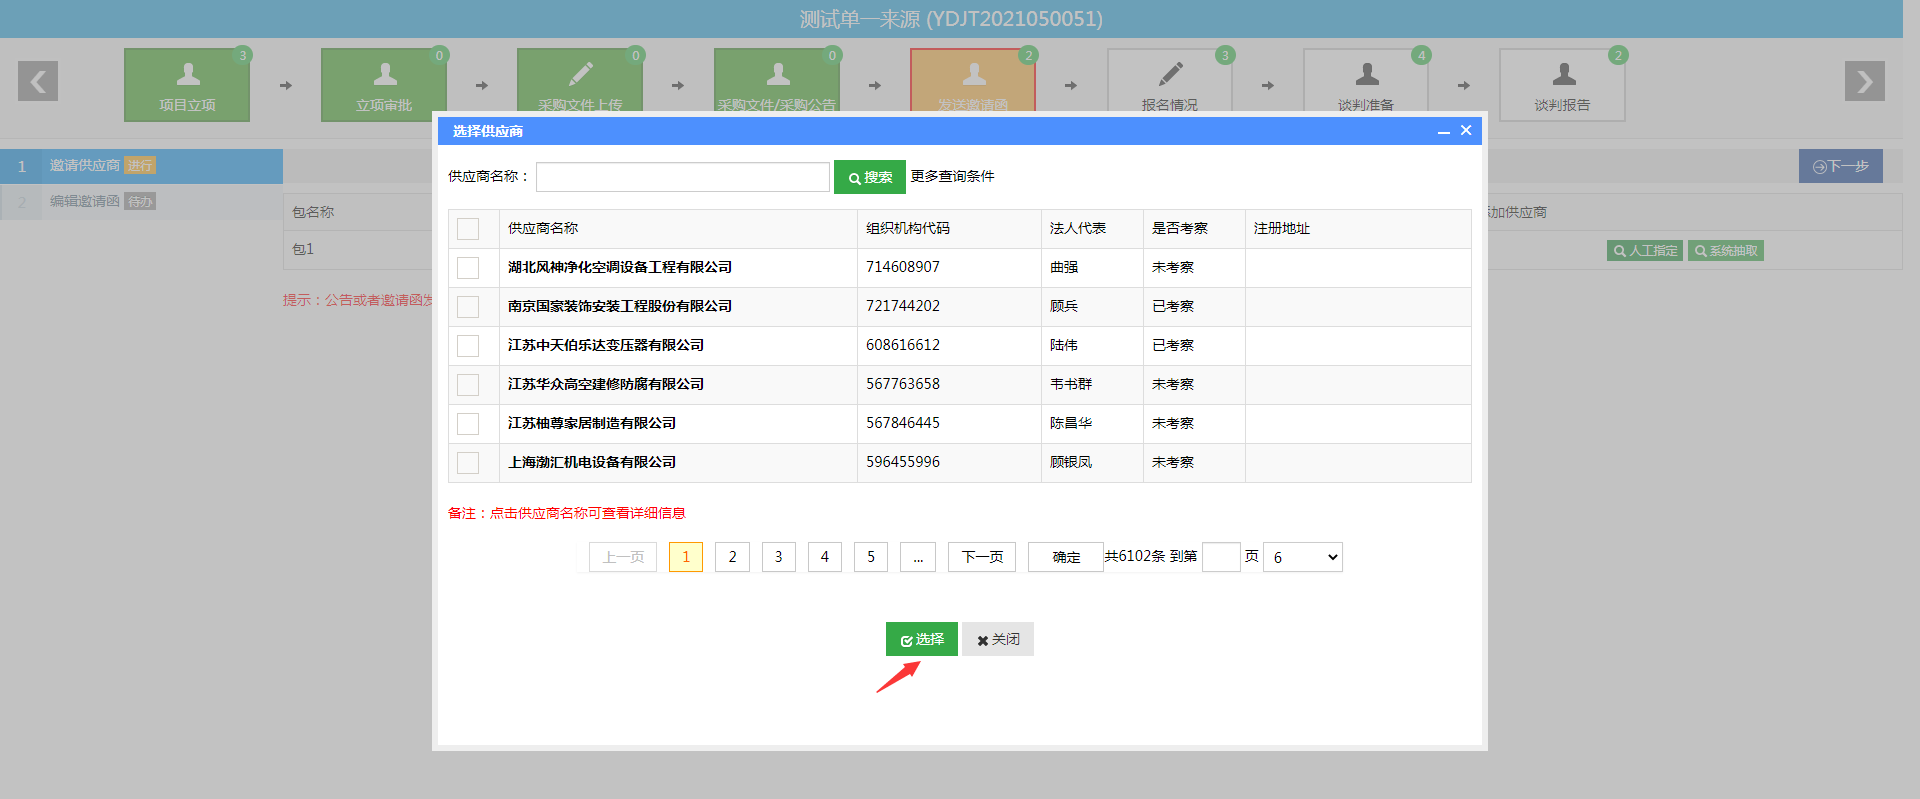Minimize the 选择供应商 dialog
This screenshot has width=1920, height=799.
(1444, 131)
